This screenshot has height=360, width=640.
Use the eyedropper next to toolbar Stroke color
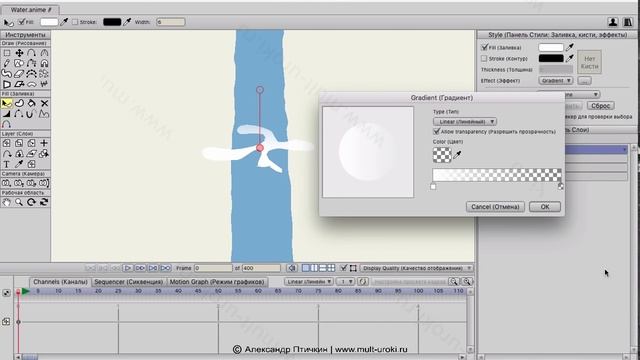pyautogui.click(x=127, y=22)
